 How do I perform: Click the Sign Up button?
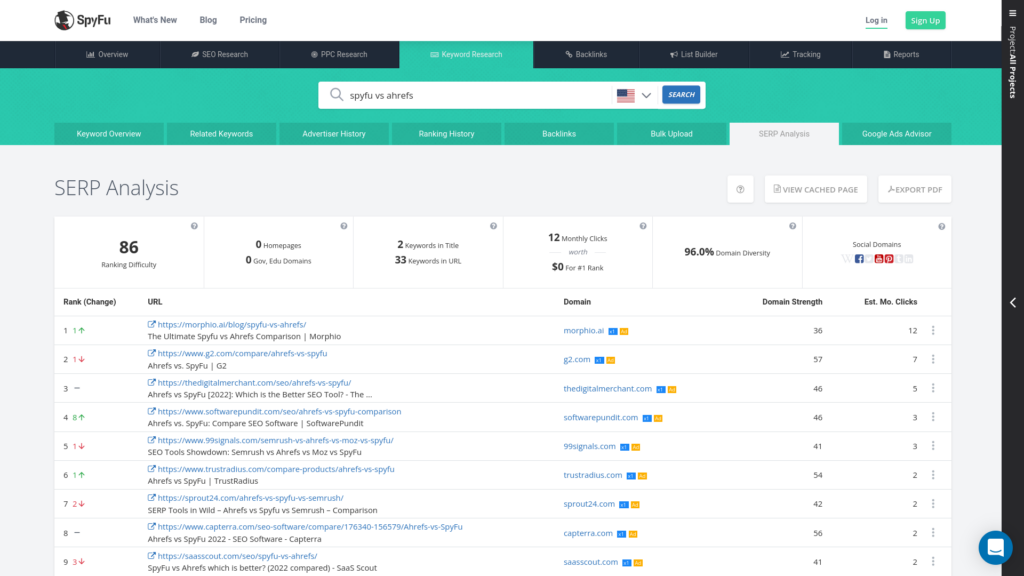pyautogui.click(x=925, y=20)
